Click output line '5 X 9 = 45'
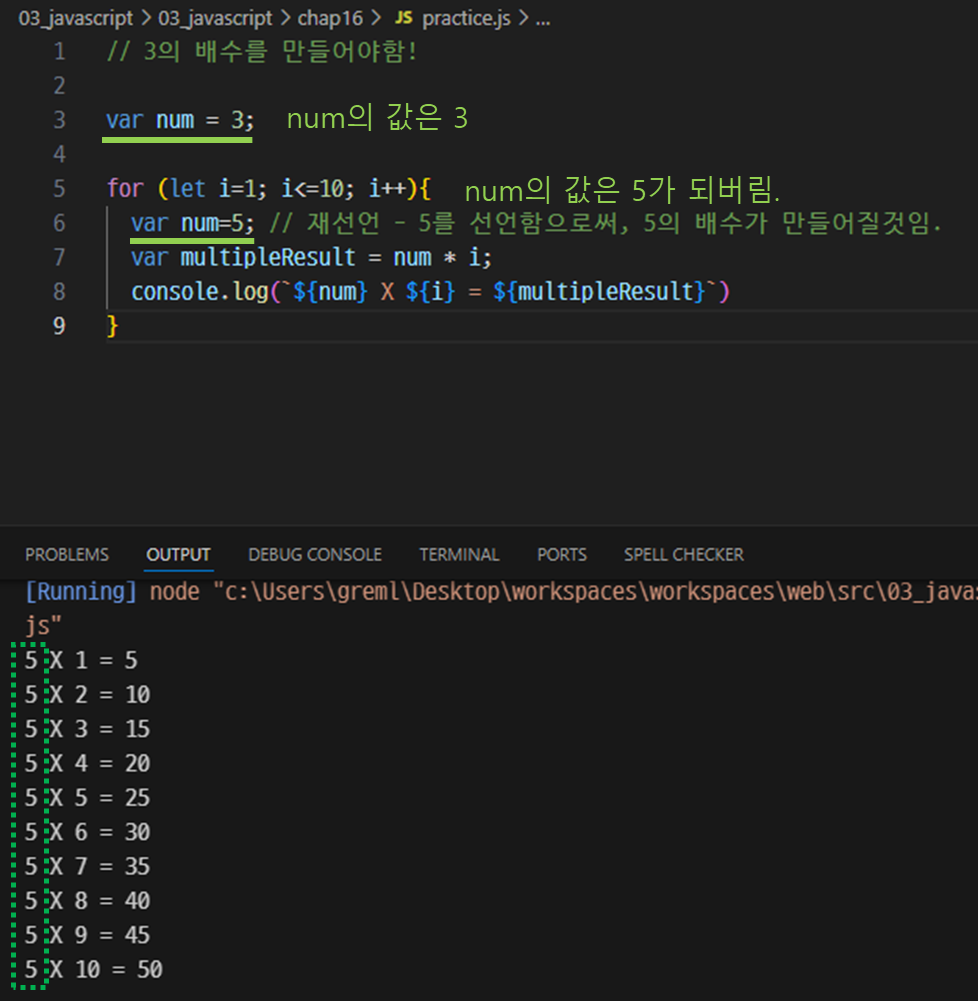 (x=87, y=935)
